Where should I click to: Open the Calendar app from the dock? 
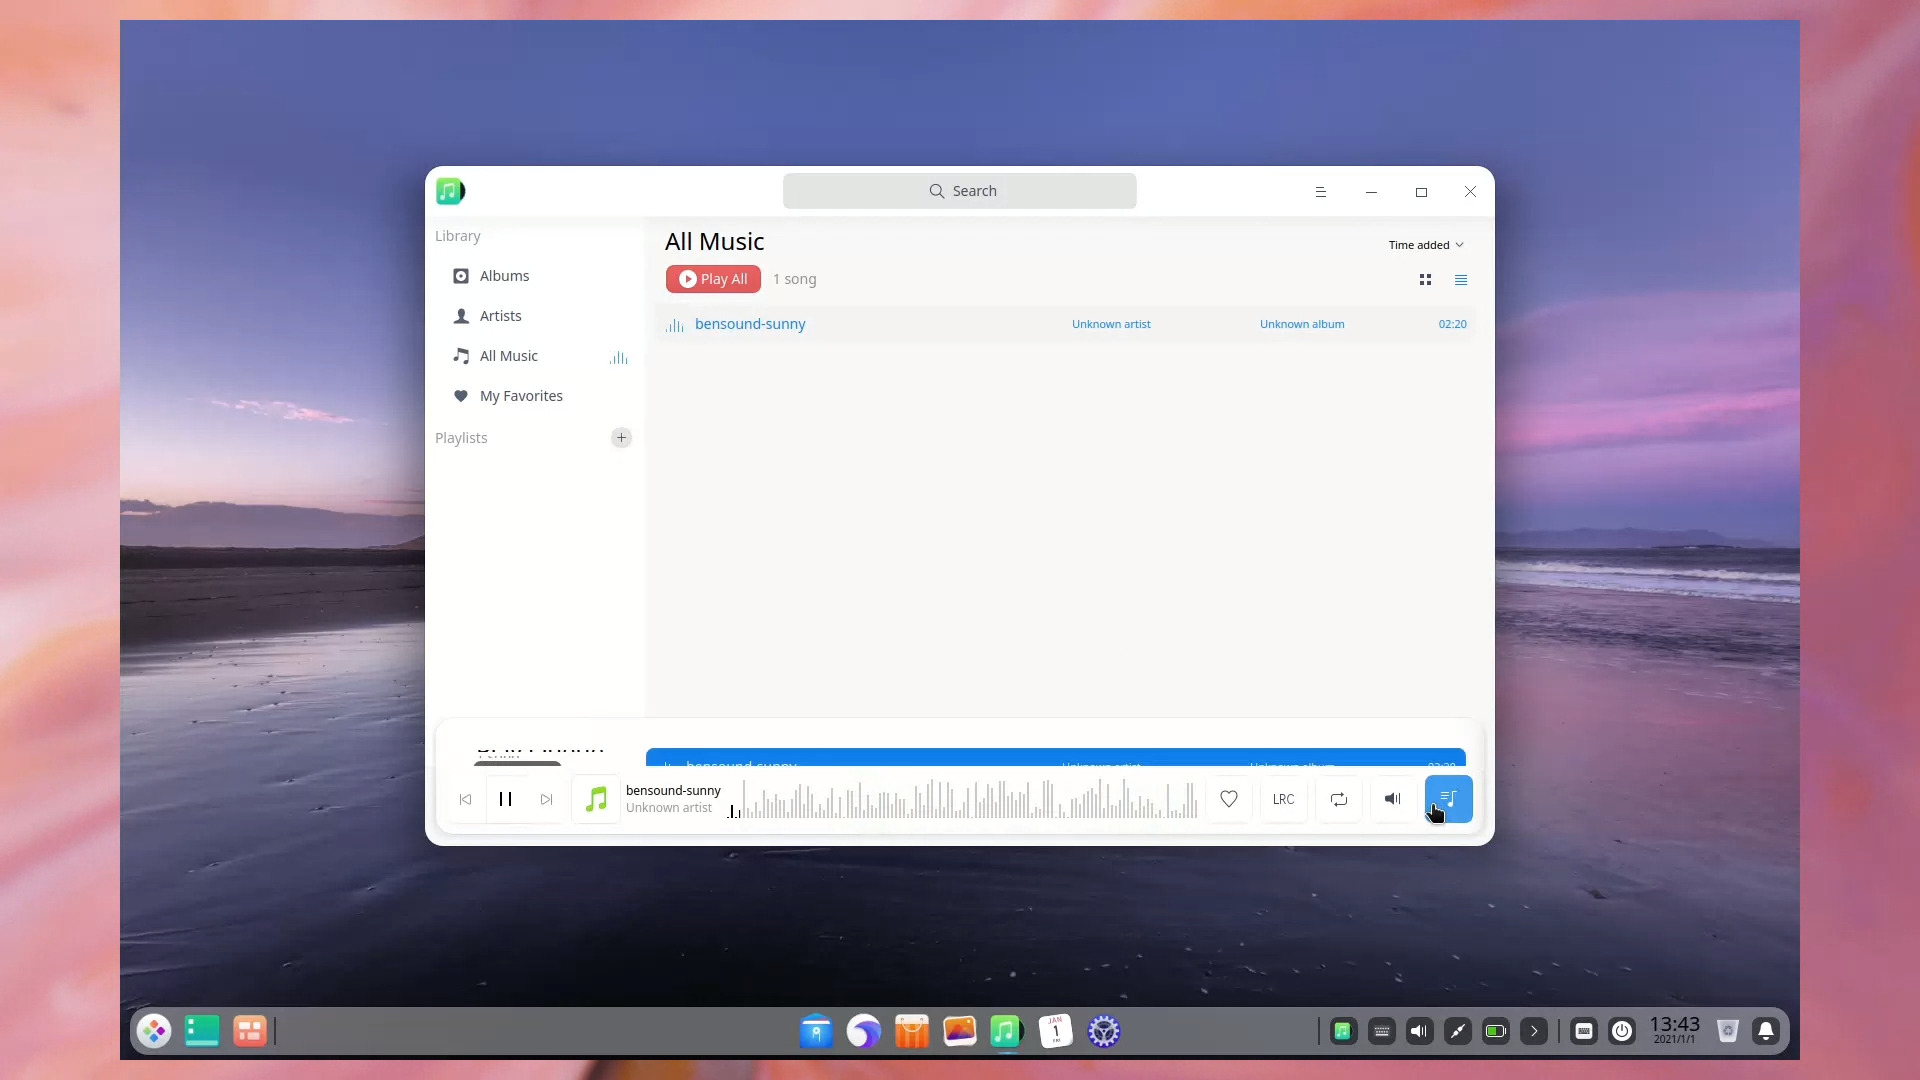click(x=1055, y=1031)
